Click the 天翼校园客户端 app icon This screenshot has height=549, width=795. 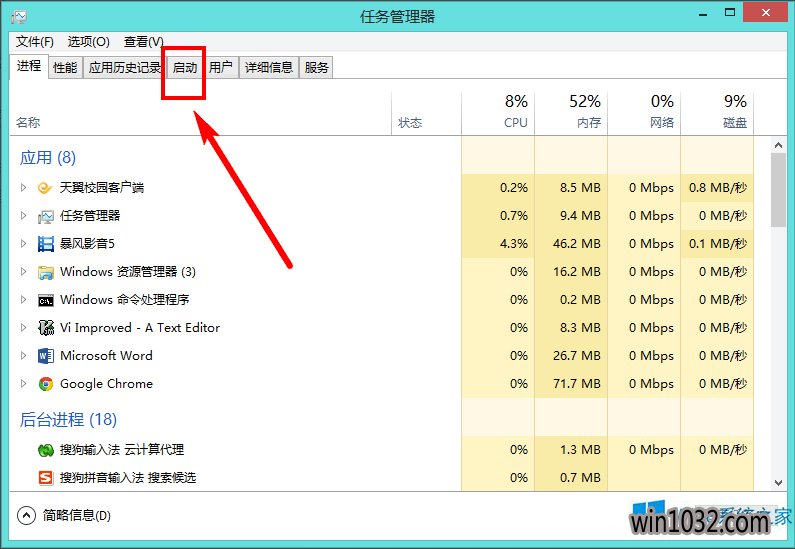point(45,187)
